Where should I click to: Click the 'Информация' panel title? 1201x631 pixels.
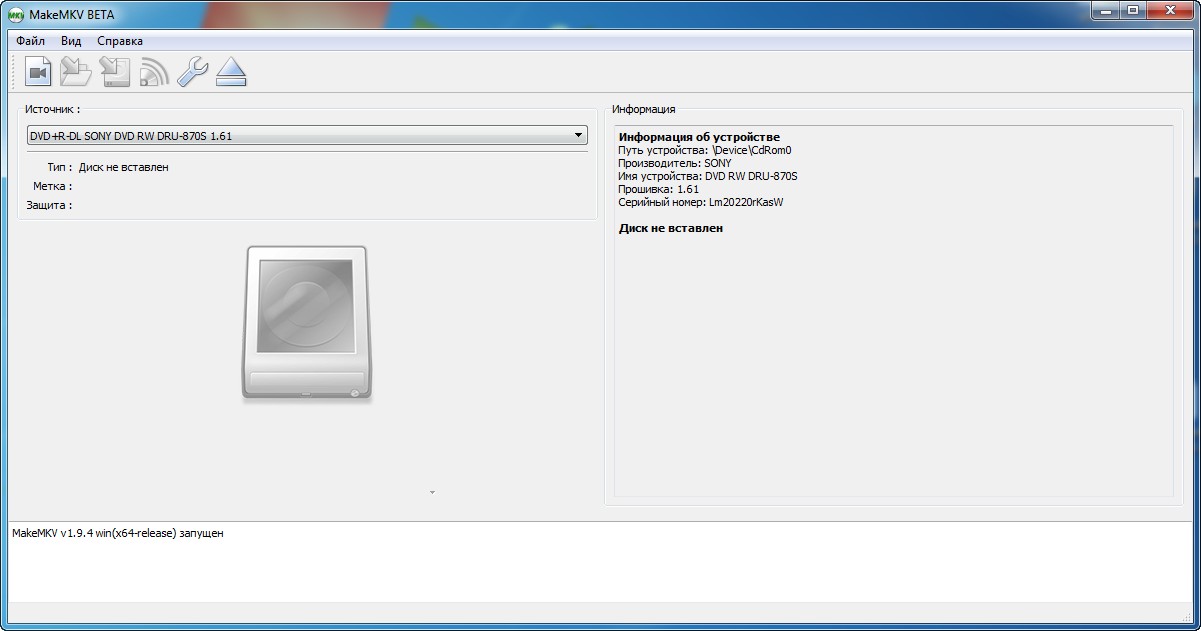pyautogui.click(x=644, y=109)
